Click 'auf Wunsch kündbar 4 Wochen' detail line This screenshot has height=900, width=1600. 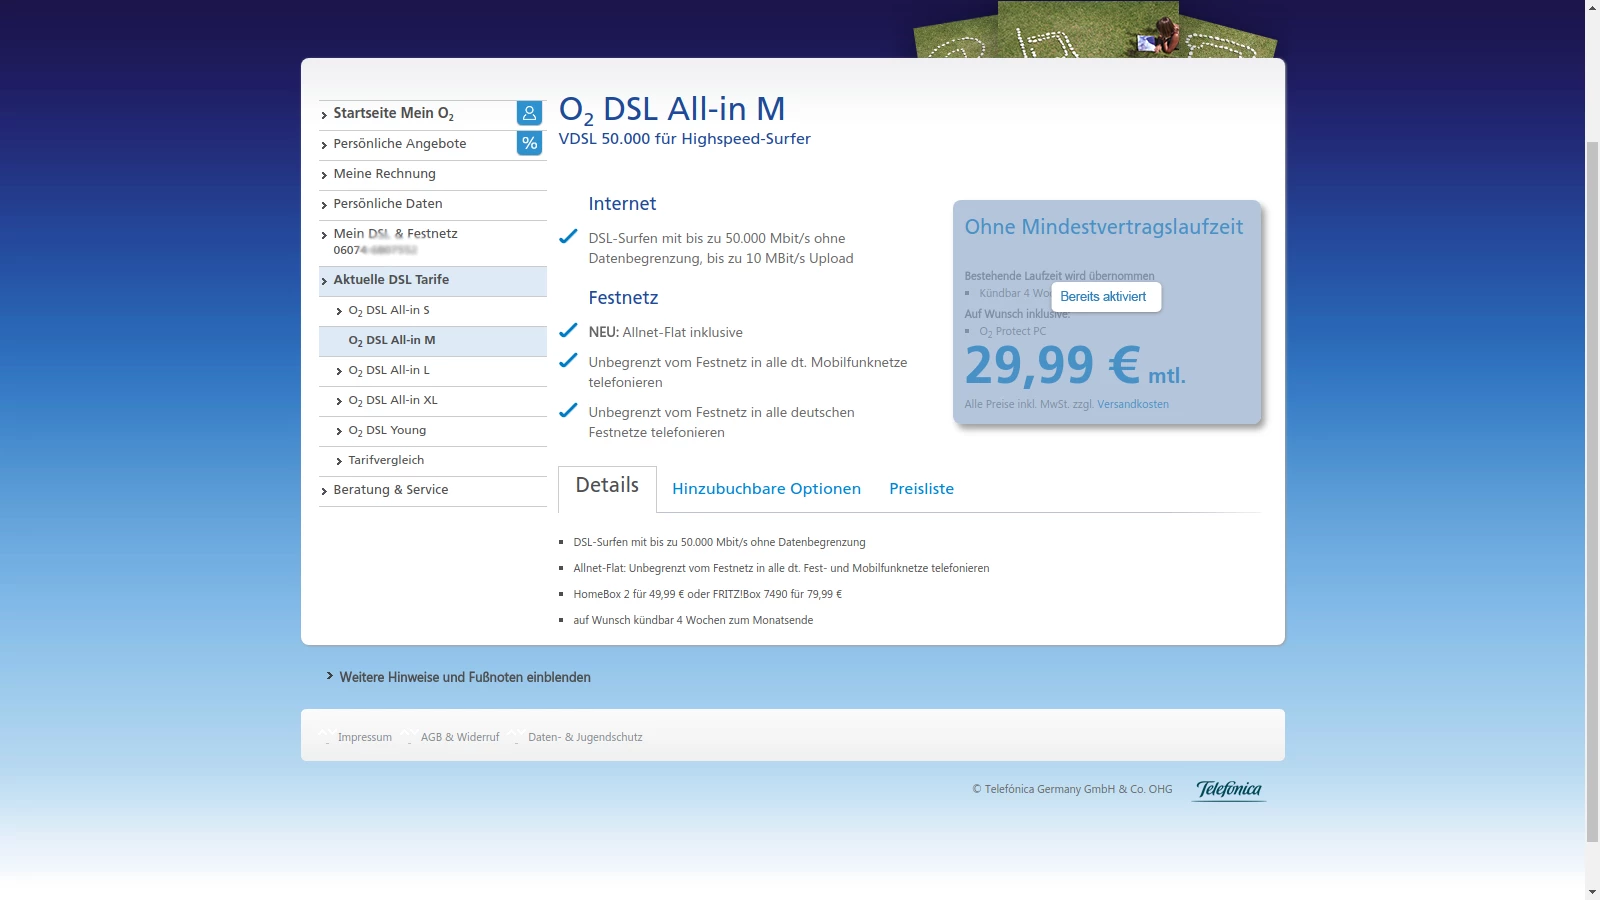tap(693, 620)
